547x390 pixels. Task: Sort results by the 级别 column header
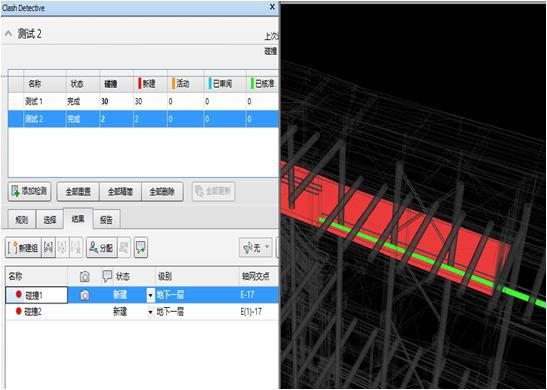click(165, 277)
